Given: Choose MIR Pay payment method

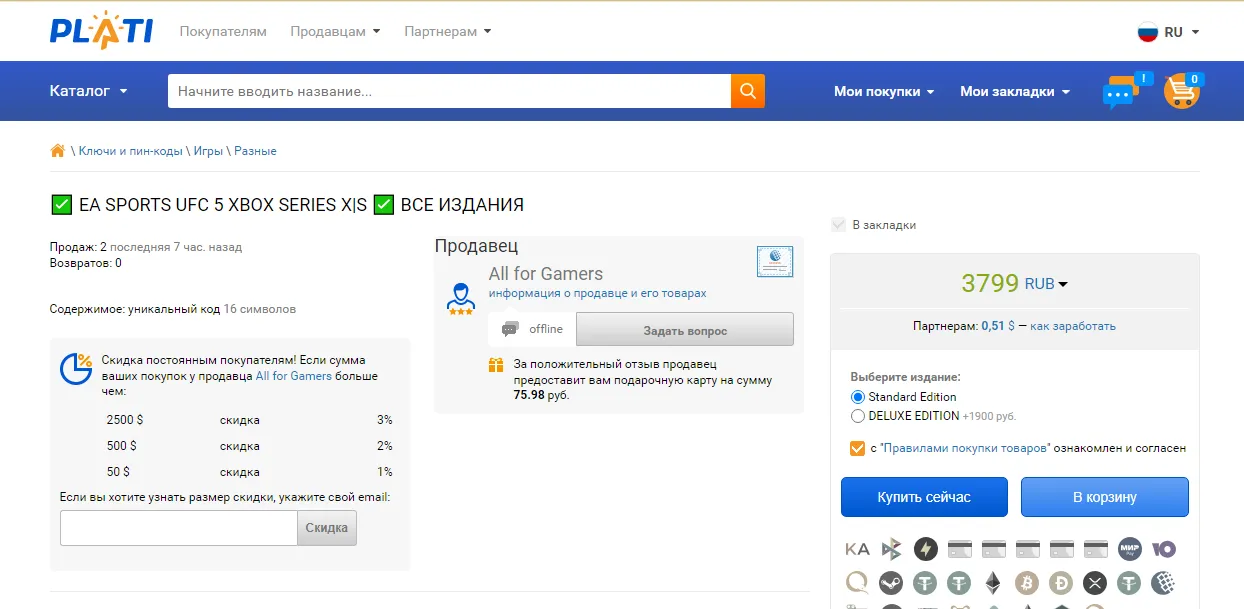Looking at the screenshot, I should [1130, 549].
